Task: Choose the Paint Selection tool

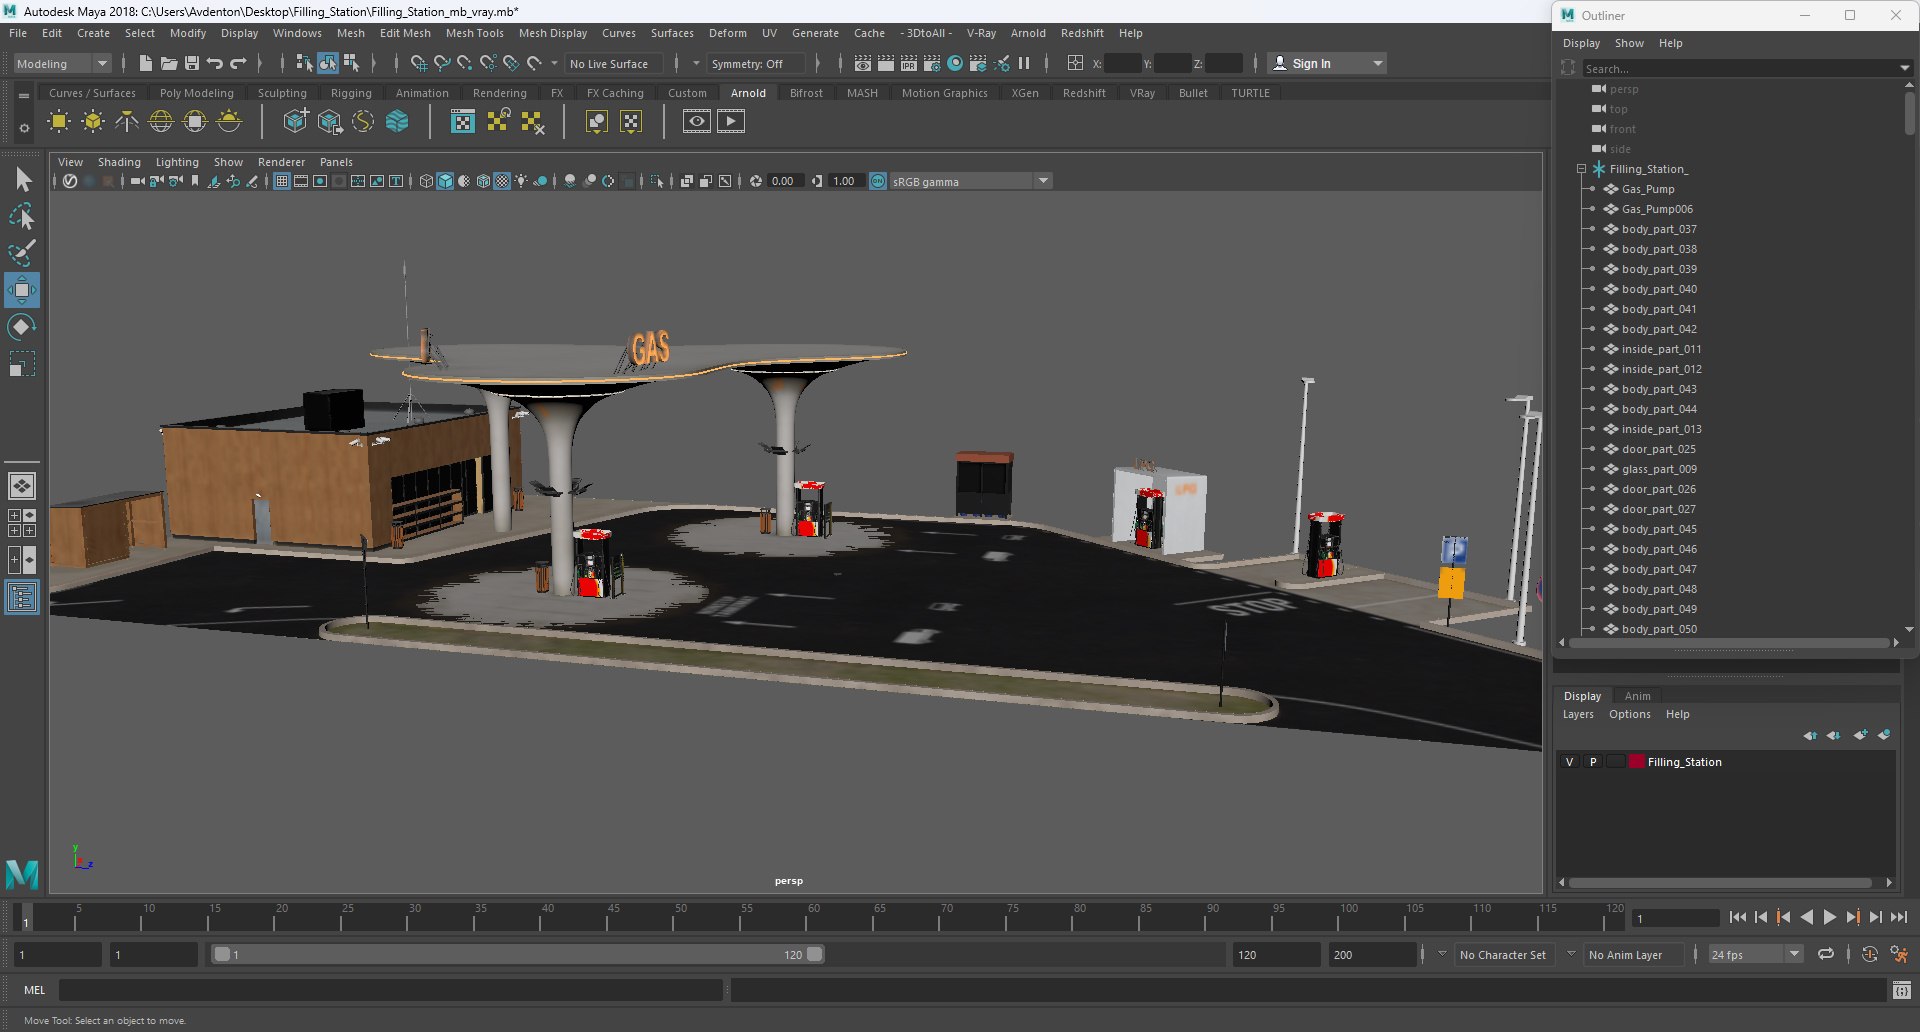Action: click(22, 253)
